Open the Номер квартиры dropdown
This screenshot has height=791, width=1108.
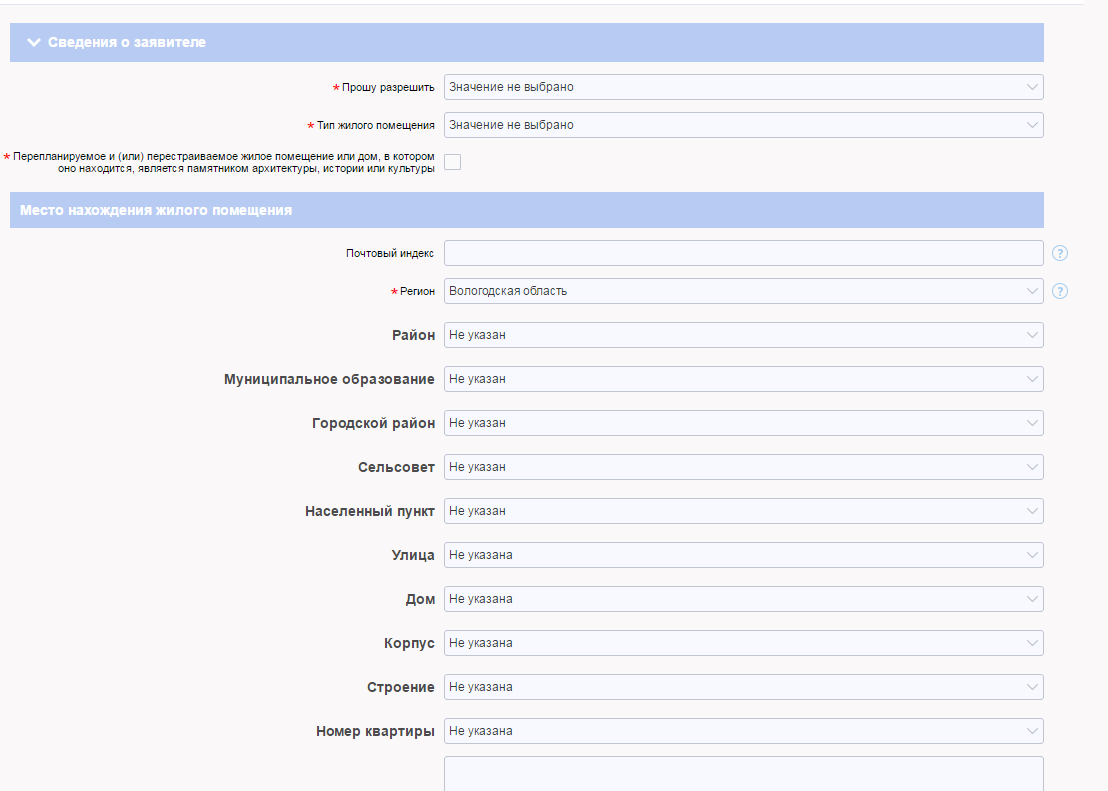click(743, 731)
